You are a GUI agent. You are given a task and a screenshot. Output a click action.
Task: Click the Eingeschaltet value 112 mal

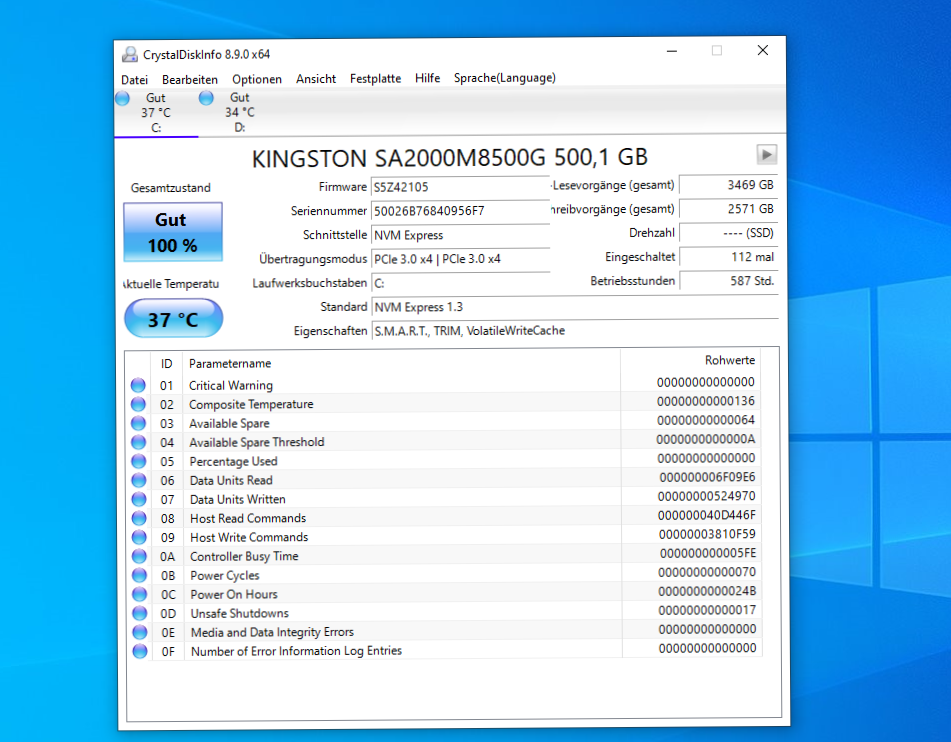pyautogui.click(x=728, y=257)
